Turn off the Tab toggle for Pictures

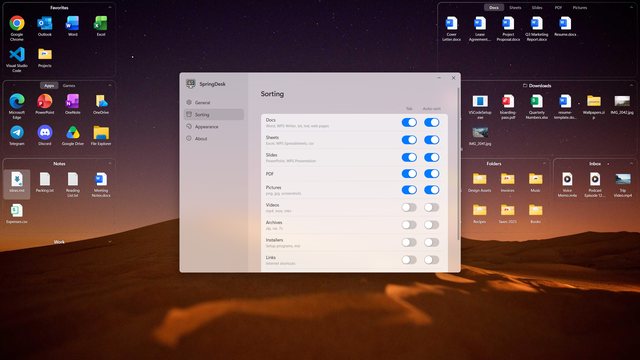409,190
